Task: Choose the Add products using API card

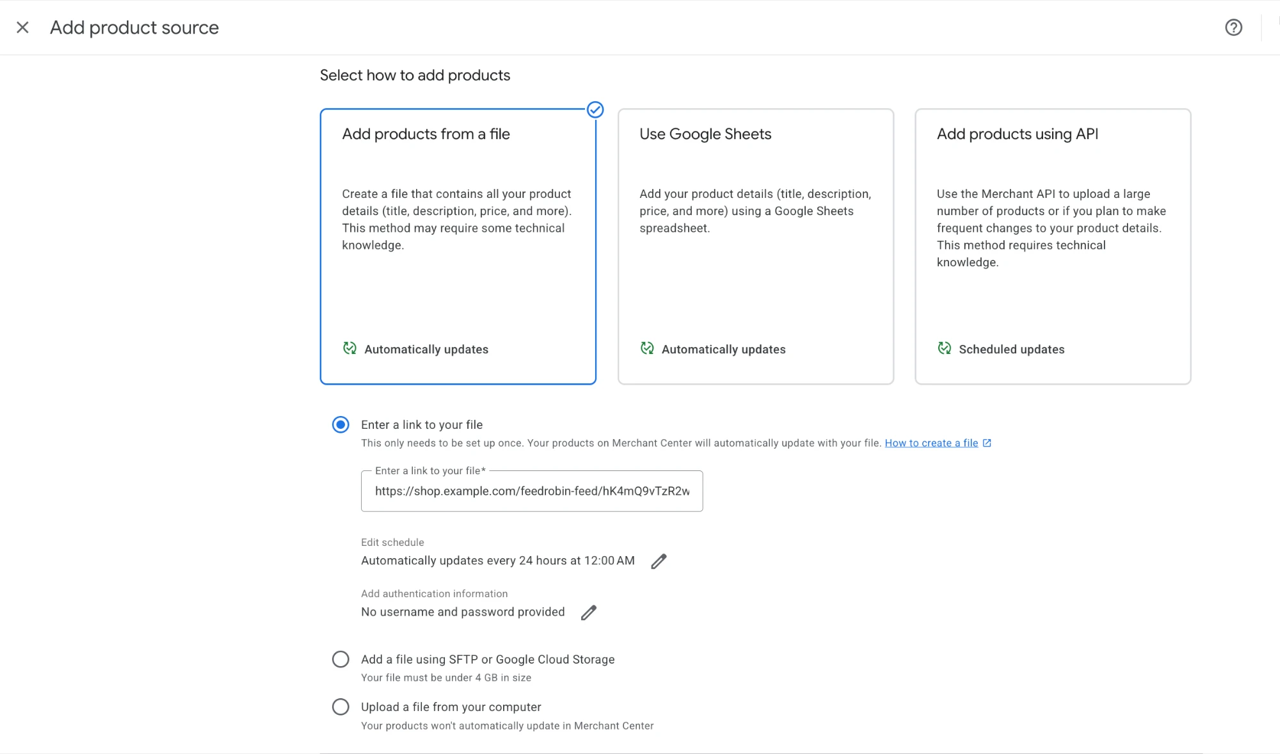Action: pyautogui.click(x=1053, y=246)
